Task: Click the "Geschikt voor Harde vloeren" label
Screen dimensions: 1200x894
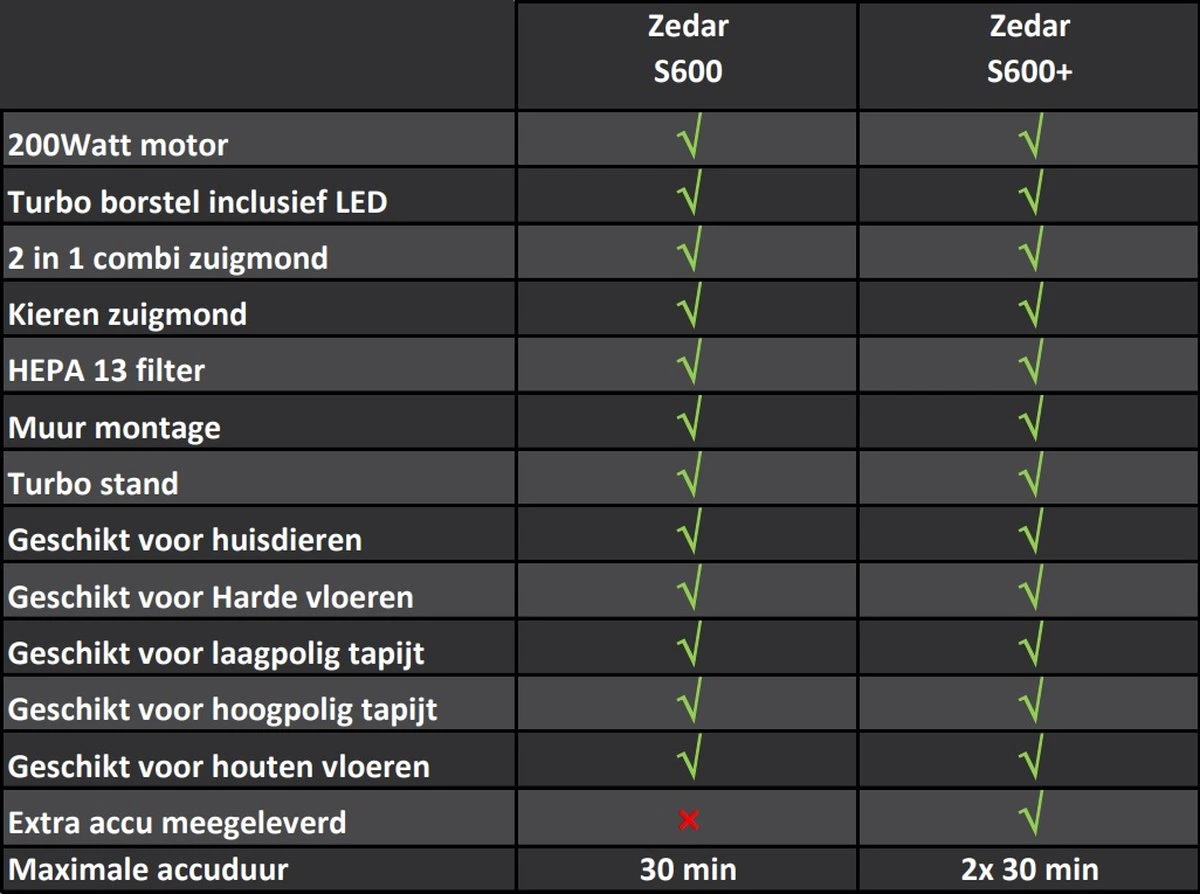Action: coord(211,597)
